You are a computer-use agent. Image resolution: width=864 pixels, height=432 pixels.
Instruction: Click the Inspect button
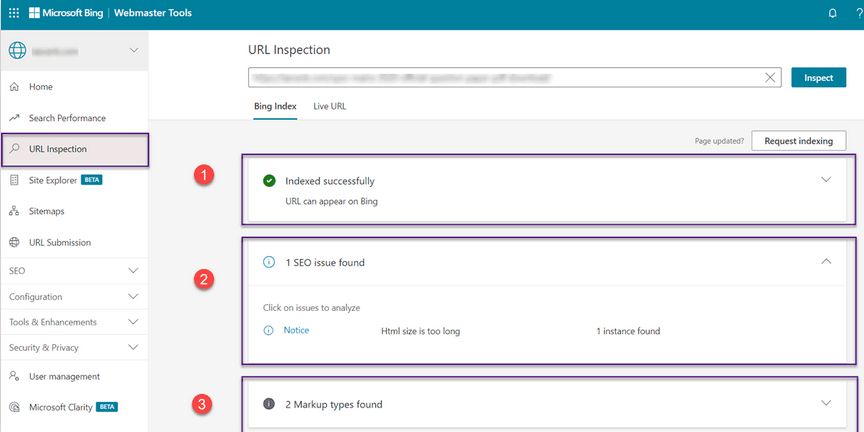pos(818,78)
